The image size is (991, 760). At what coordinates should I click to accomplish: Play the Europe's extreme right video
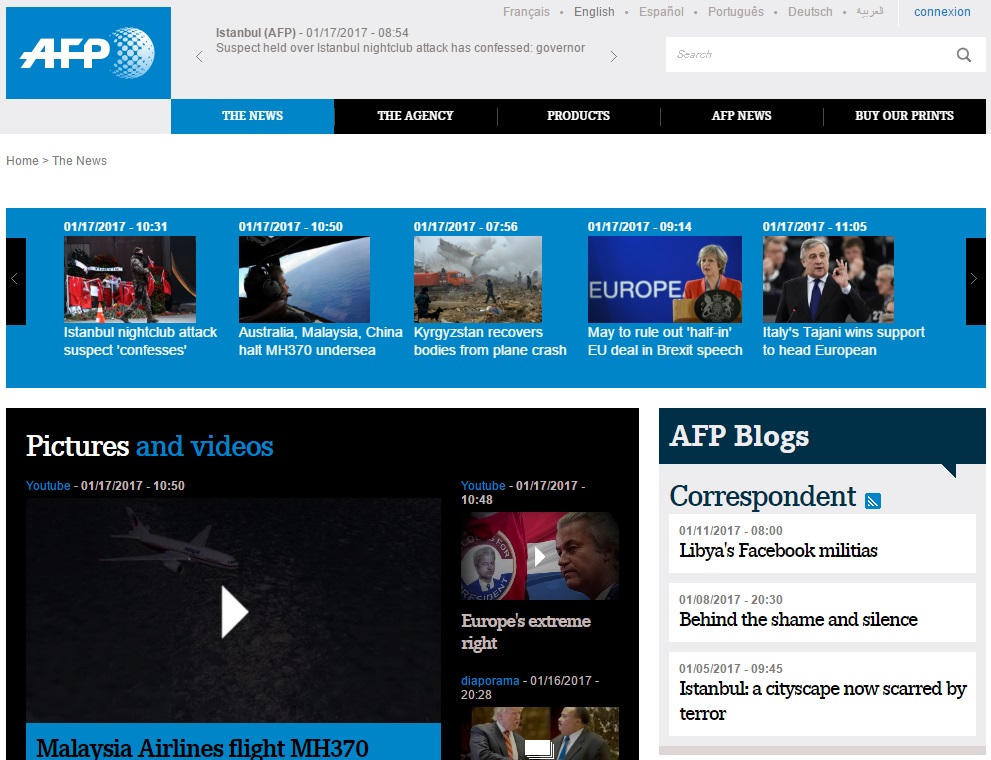(540, 556)
